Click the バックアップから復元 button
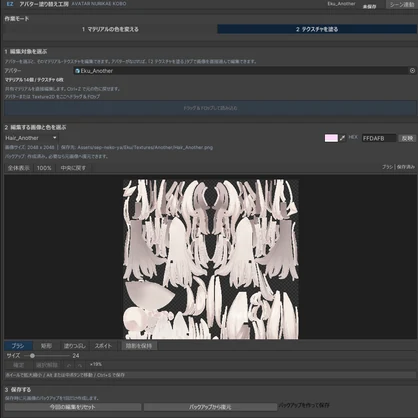This screenshot has height=418, width=418. (210, 407)
